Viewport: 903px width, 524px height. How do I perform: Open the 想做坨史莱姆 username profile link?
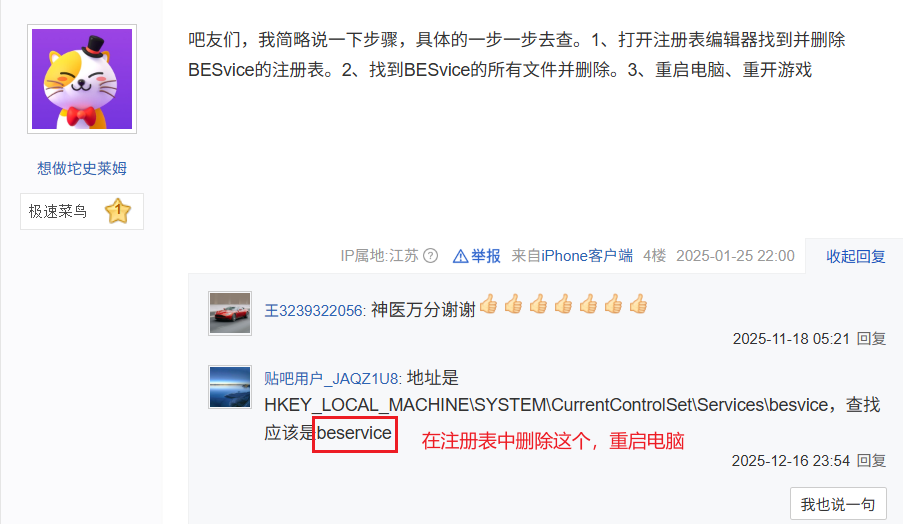[x=82, y=168]
